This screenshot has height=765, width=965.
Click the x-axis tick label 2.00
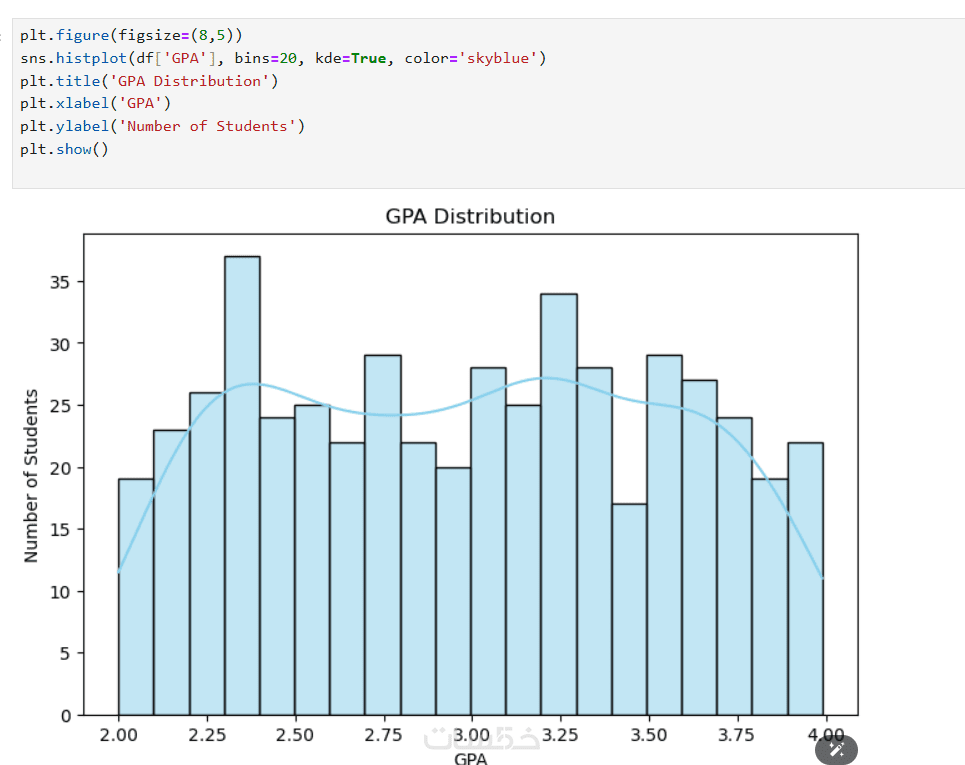[x=118, y=735]
